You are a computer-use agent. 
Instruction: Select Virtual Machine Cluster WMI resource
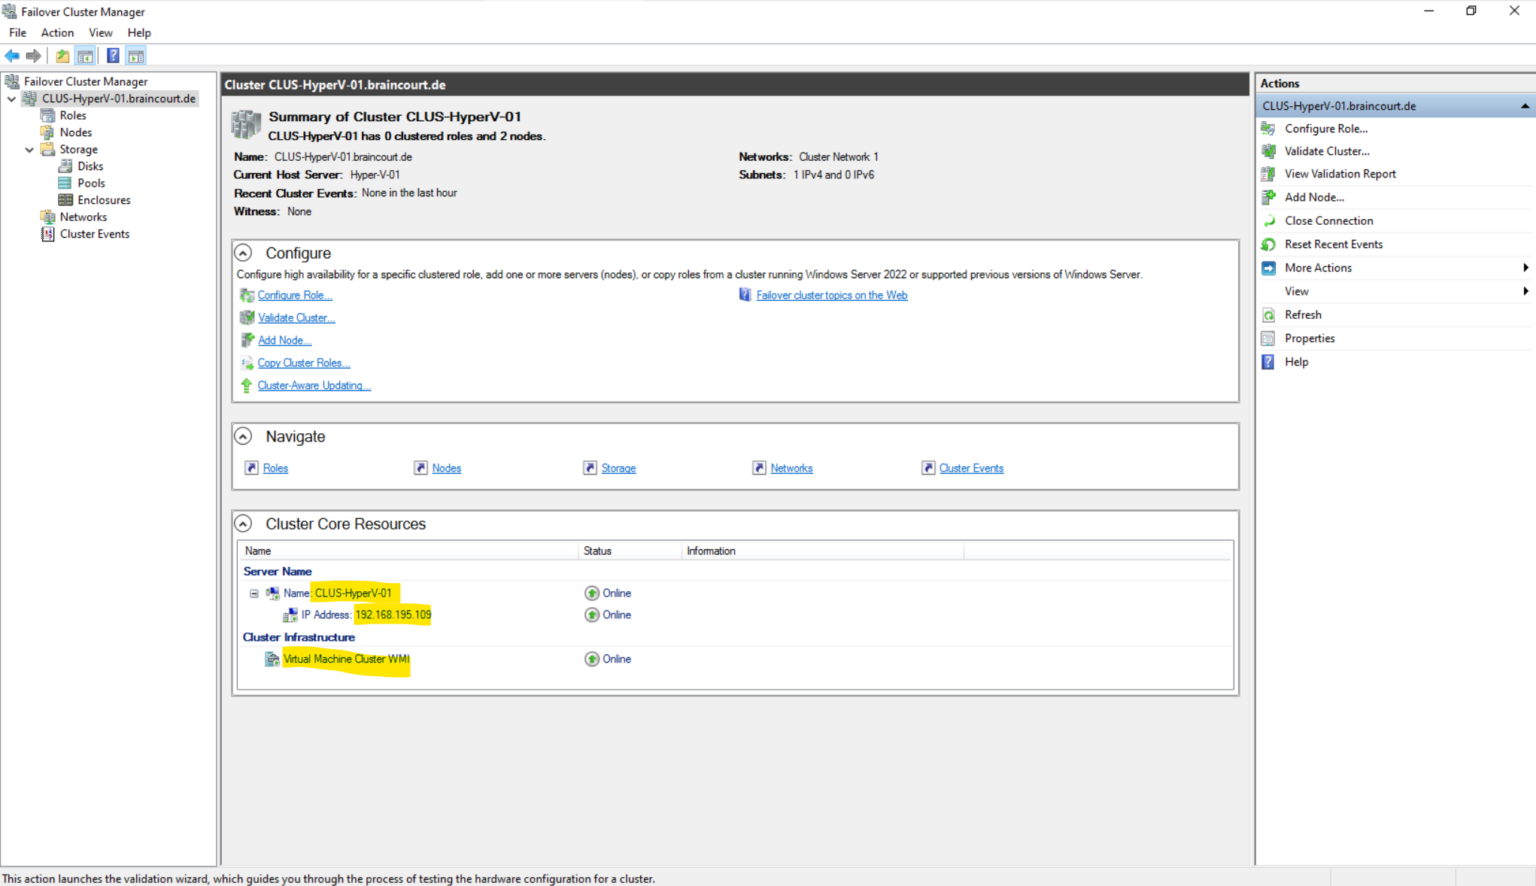coord(346,659)
